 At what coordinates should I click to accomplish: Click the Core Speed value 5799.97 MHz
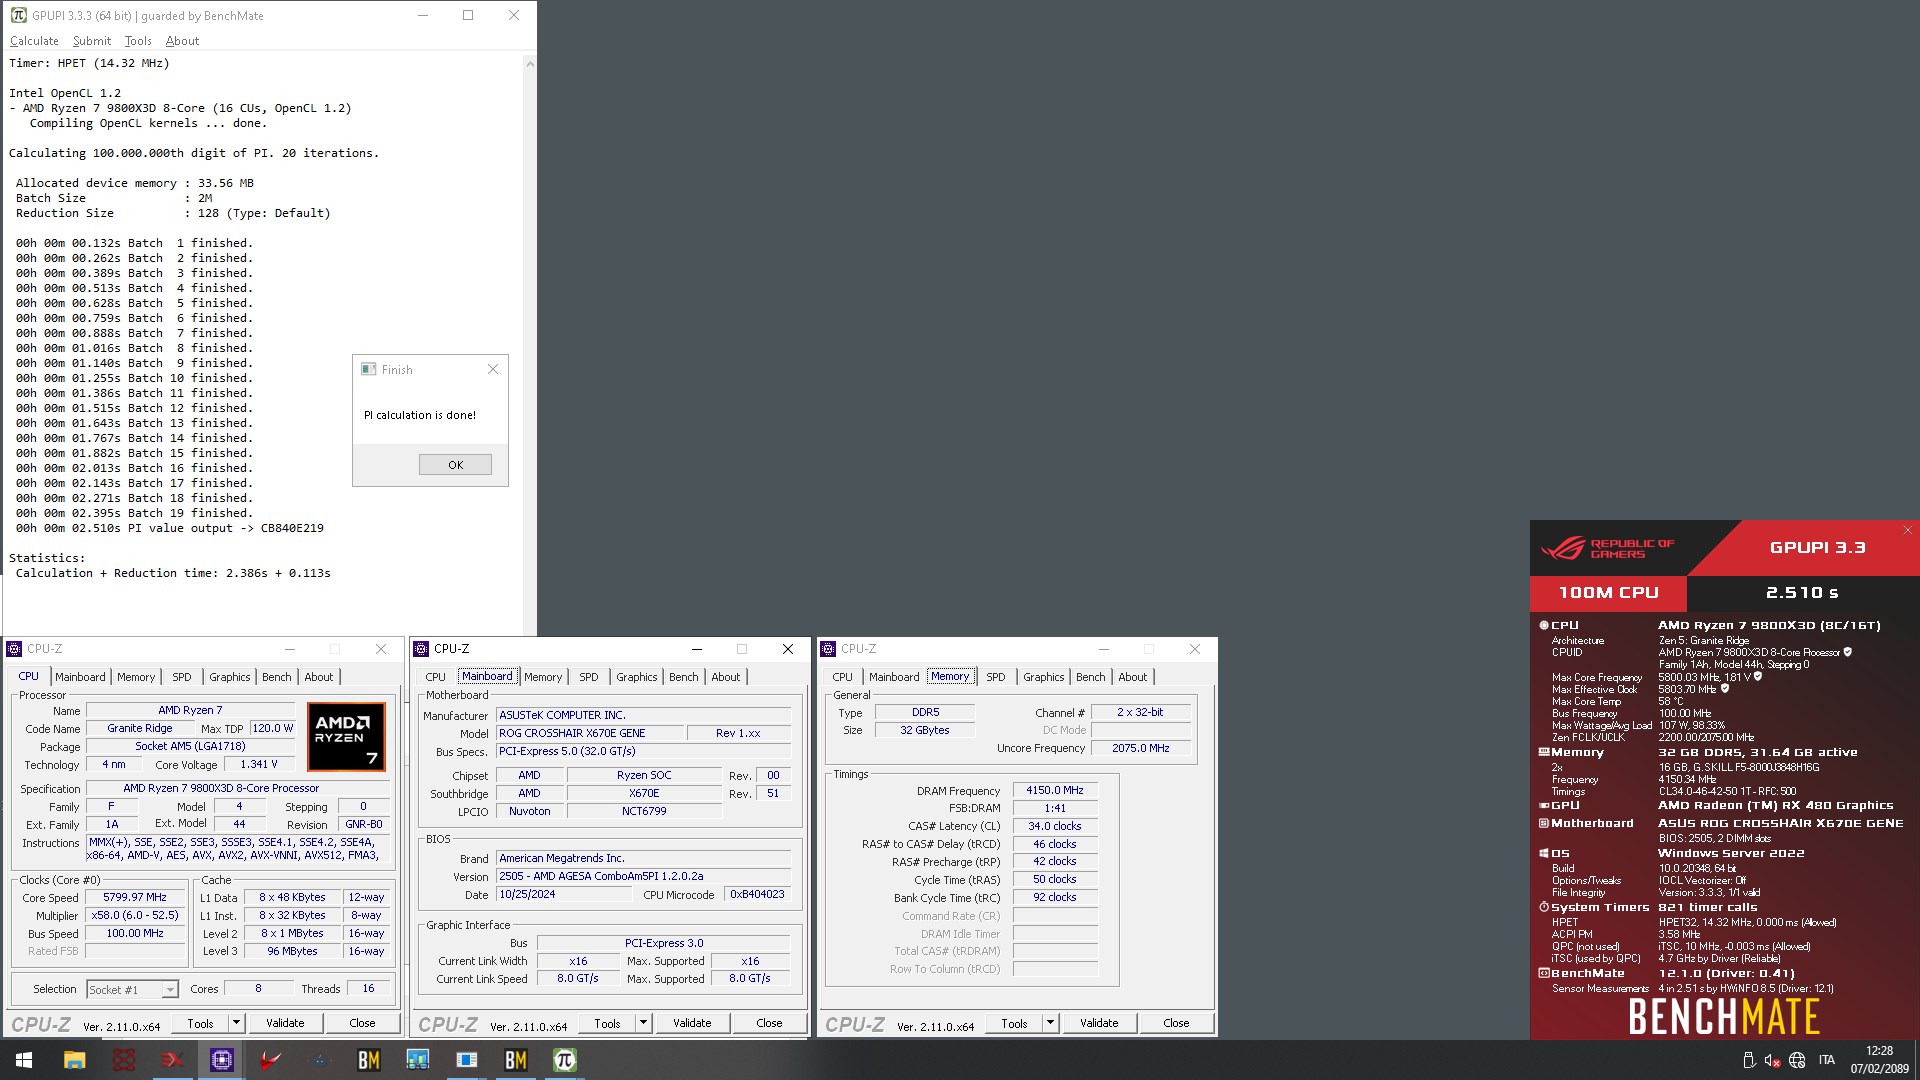tap(135, 897)
